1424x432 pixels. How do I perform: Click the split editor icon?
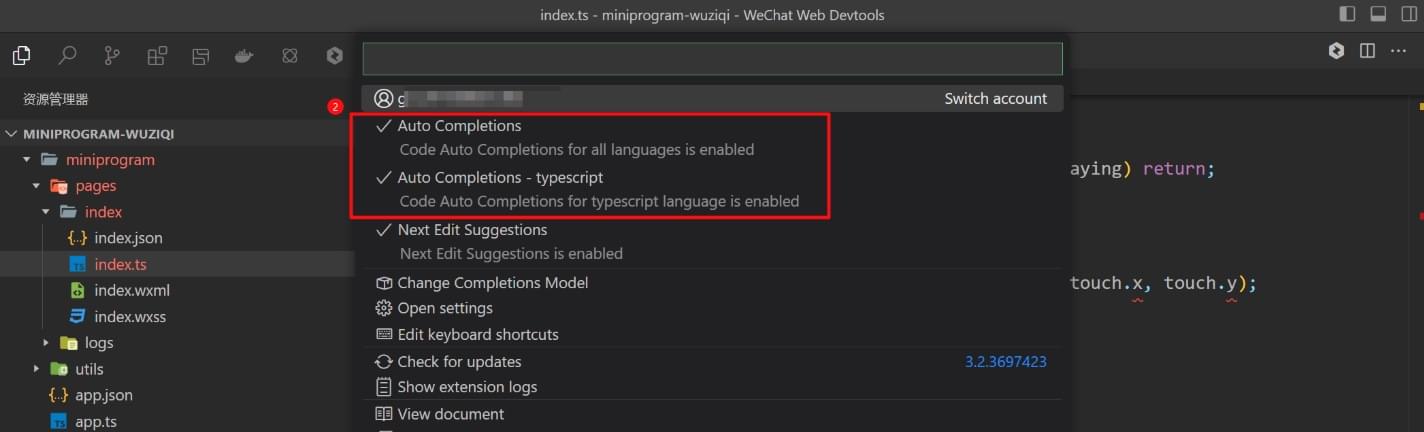tap(1367, 51)
